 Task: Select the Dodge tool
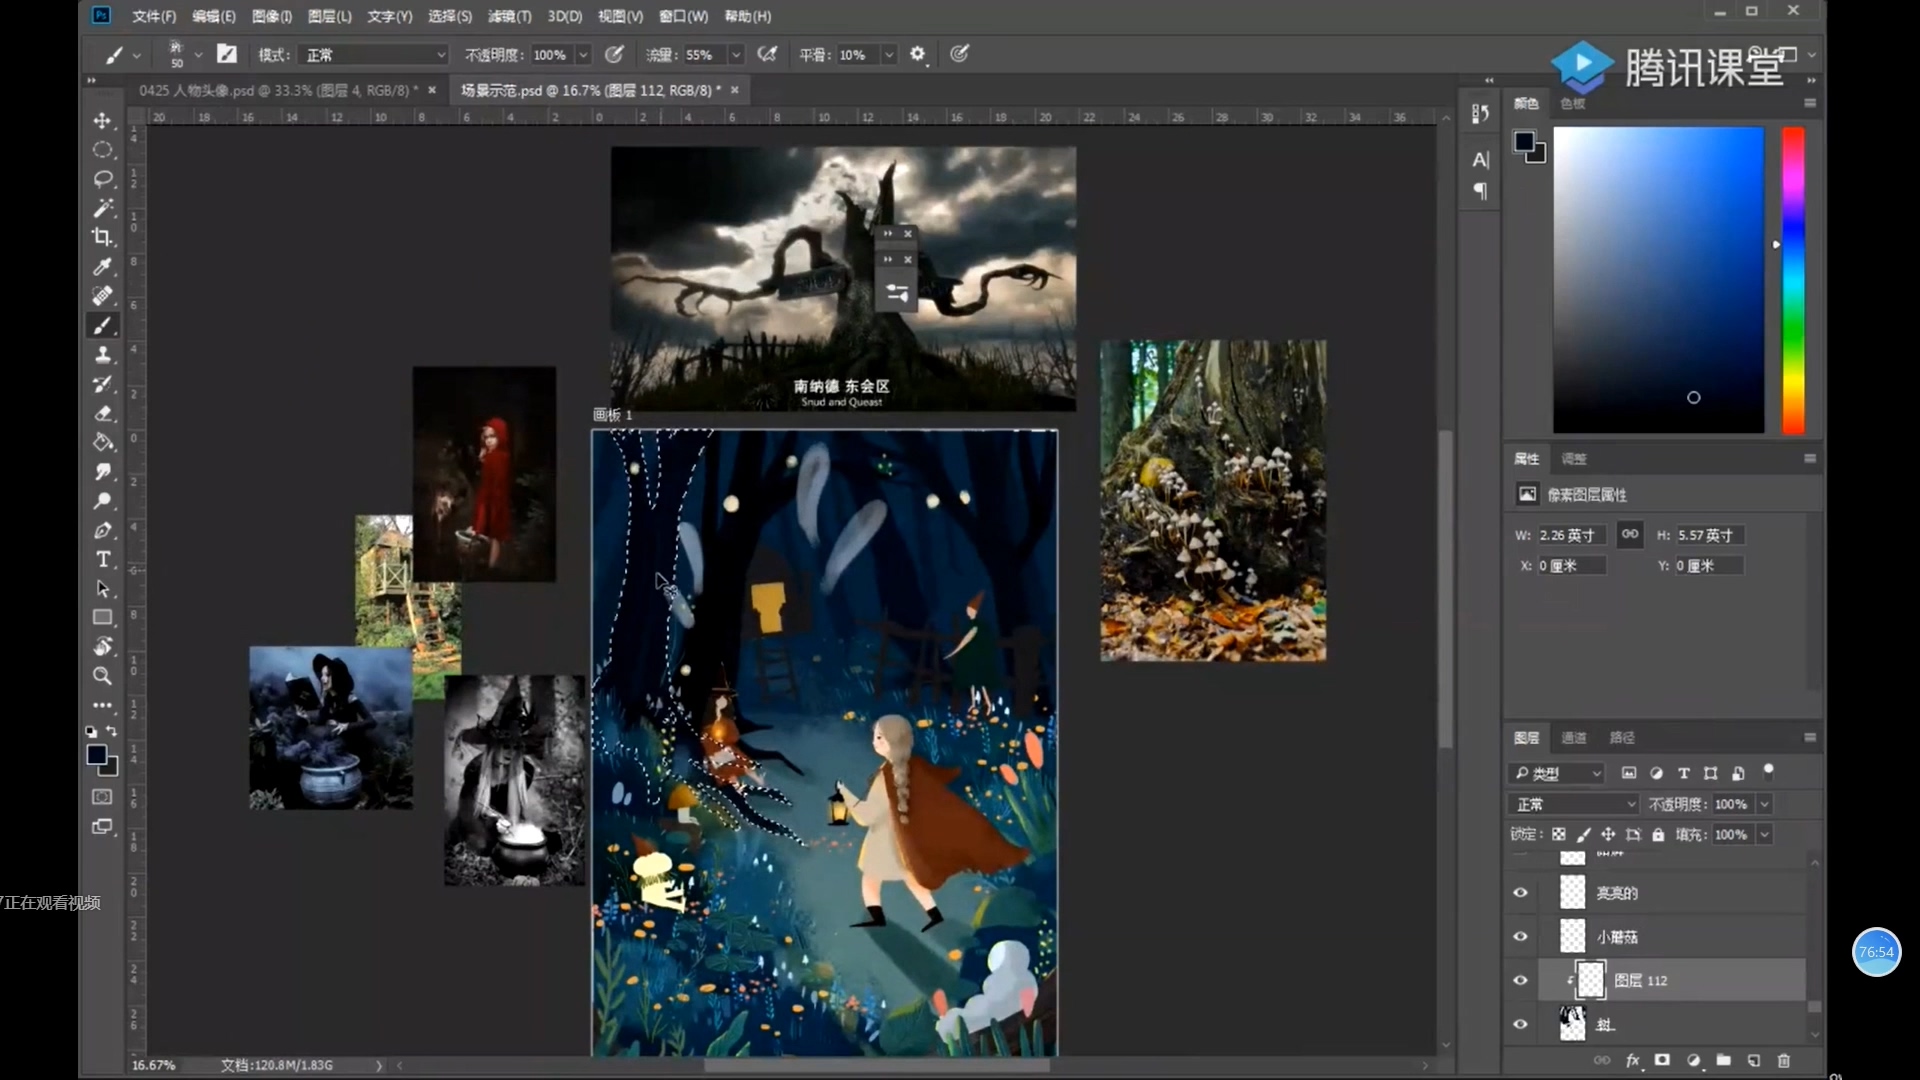pyautogui.click(x=102, y=501)
